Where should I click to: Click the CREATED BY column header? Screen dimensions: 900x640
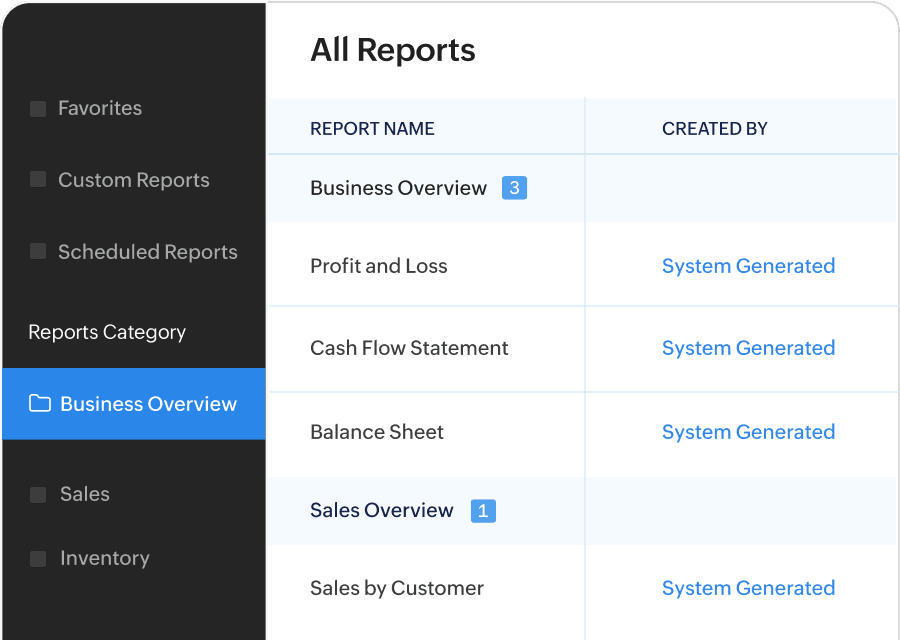(x=715, y=129)
